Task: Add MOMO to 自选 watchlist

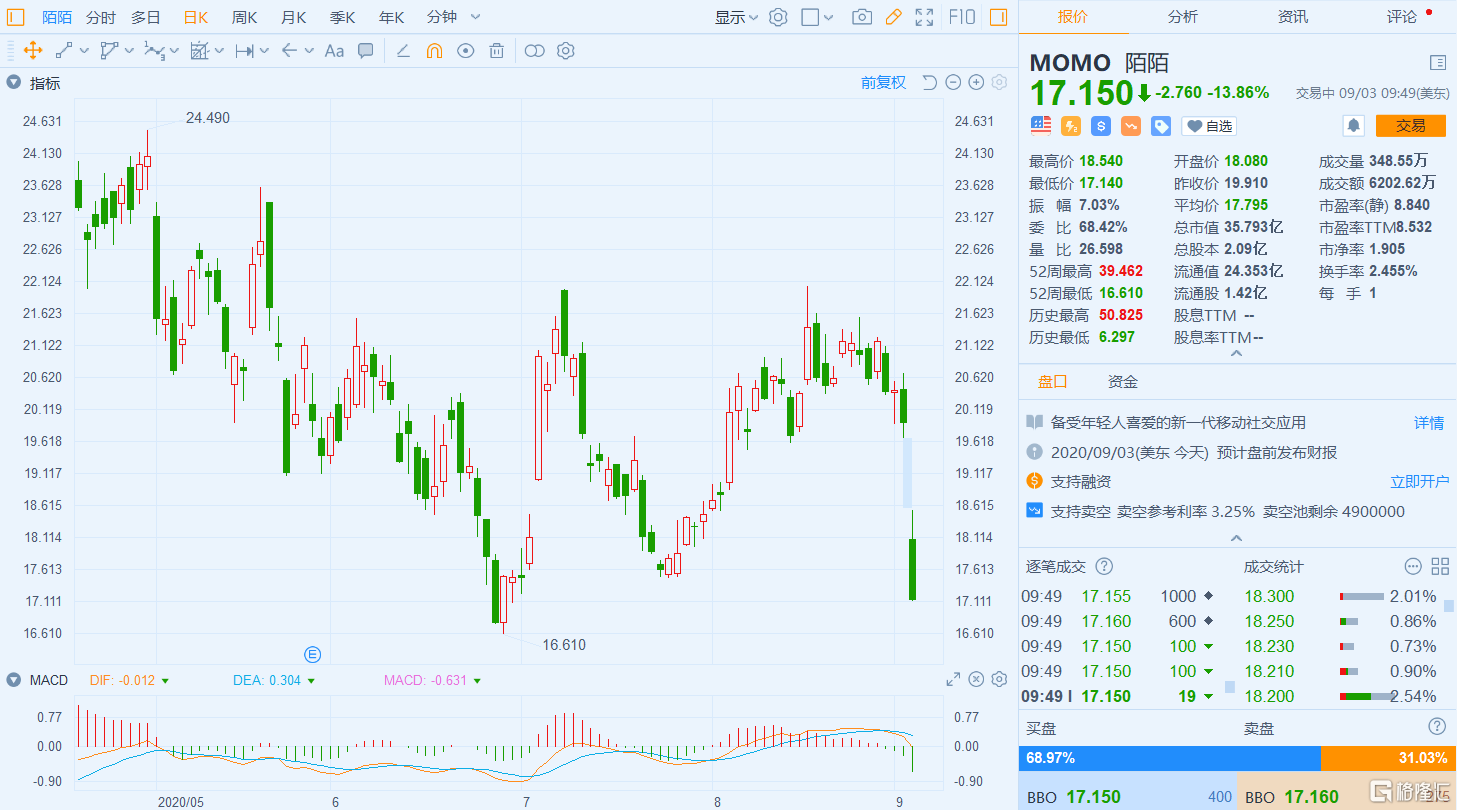Action: tap(1209, 126)
